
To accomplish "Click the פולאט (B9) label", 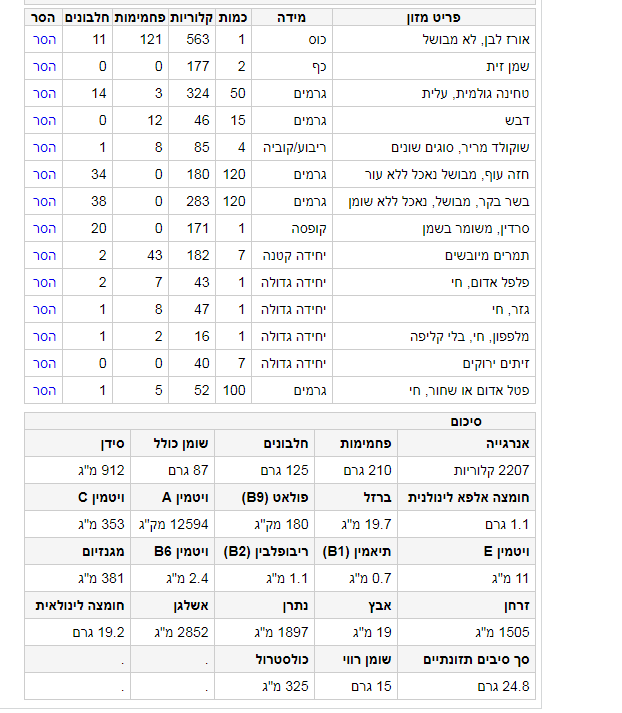I will (x=275, y=498).
